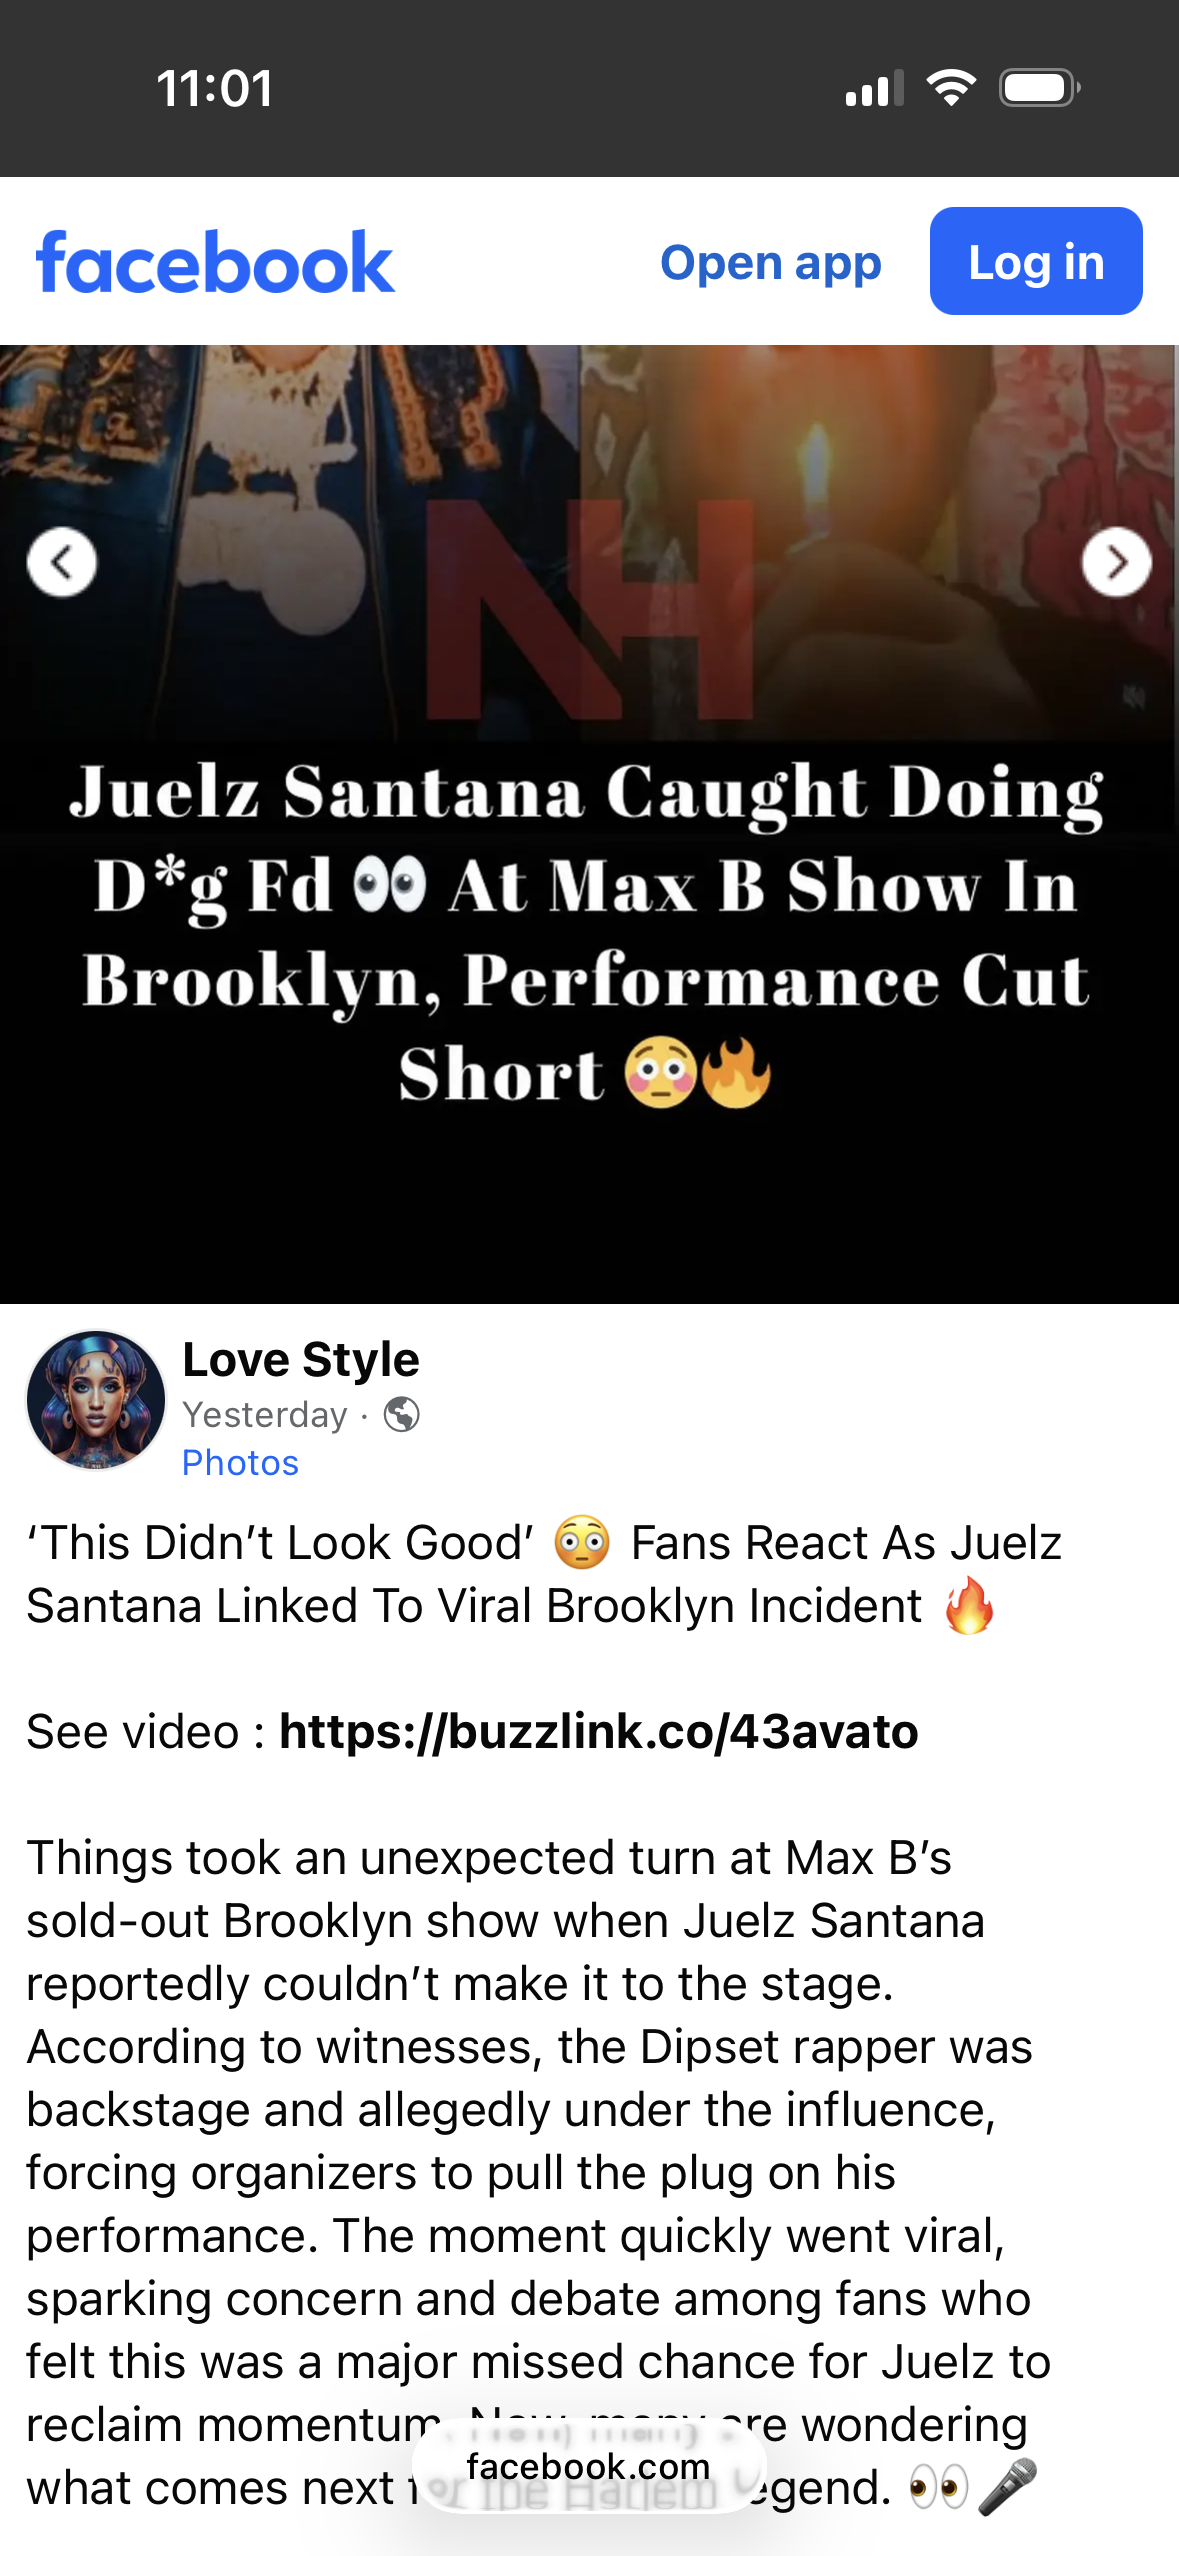Screen dimensions: 1179x2556
Task: Tap the 11:01 status bar clock
Action: (x=215, y=88)
